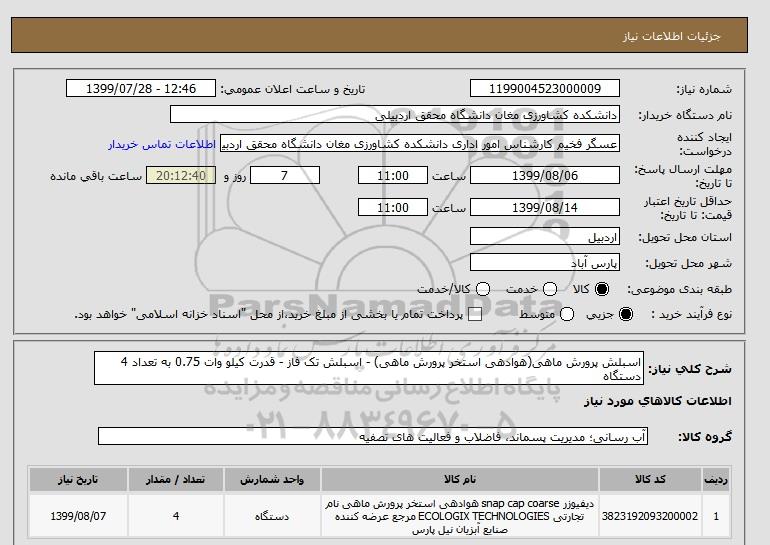Click announcement date field 1399/07/28 - 12:46
The height and width of the screenshot is (545, 770).
click(141, 88)
